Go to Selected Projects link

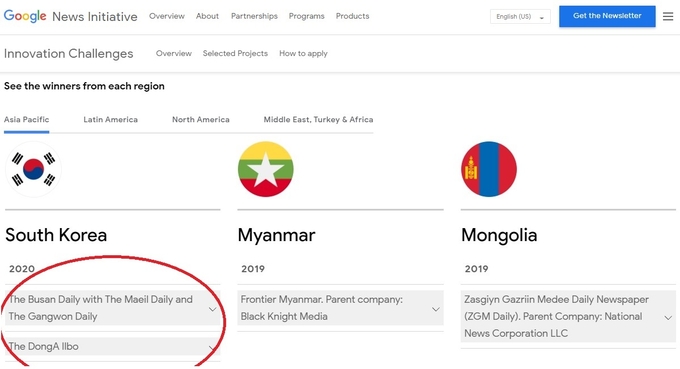[235, 53]
